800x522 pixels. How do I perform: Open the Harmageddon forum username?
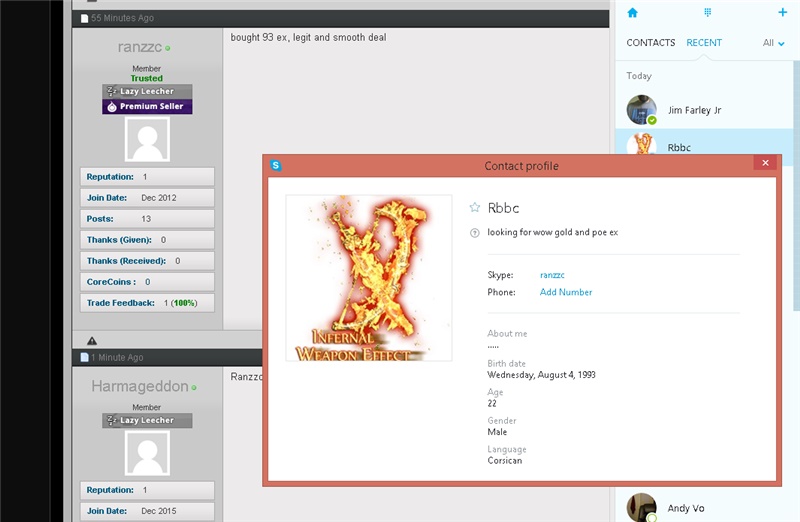pyautogui.click(x=140, y=386)
